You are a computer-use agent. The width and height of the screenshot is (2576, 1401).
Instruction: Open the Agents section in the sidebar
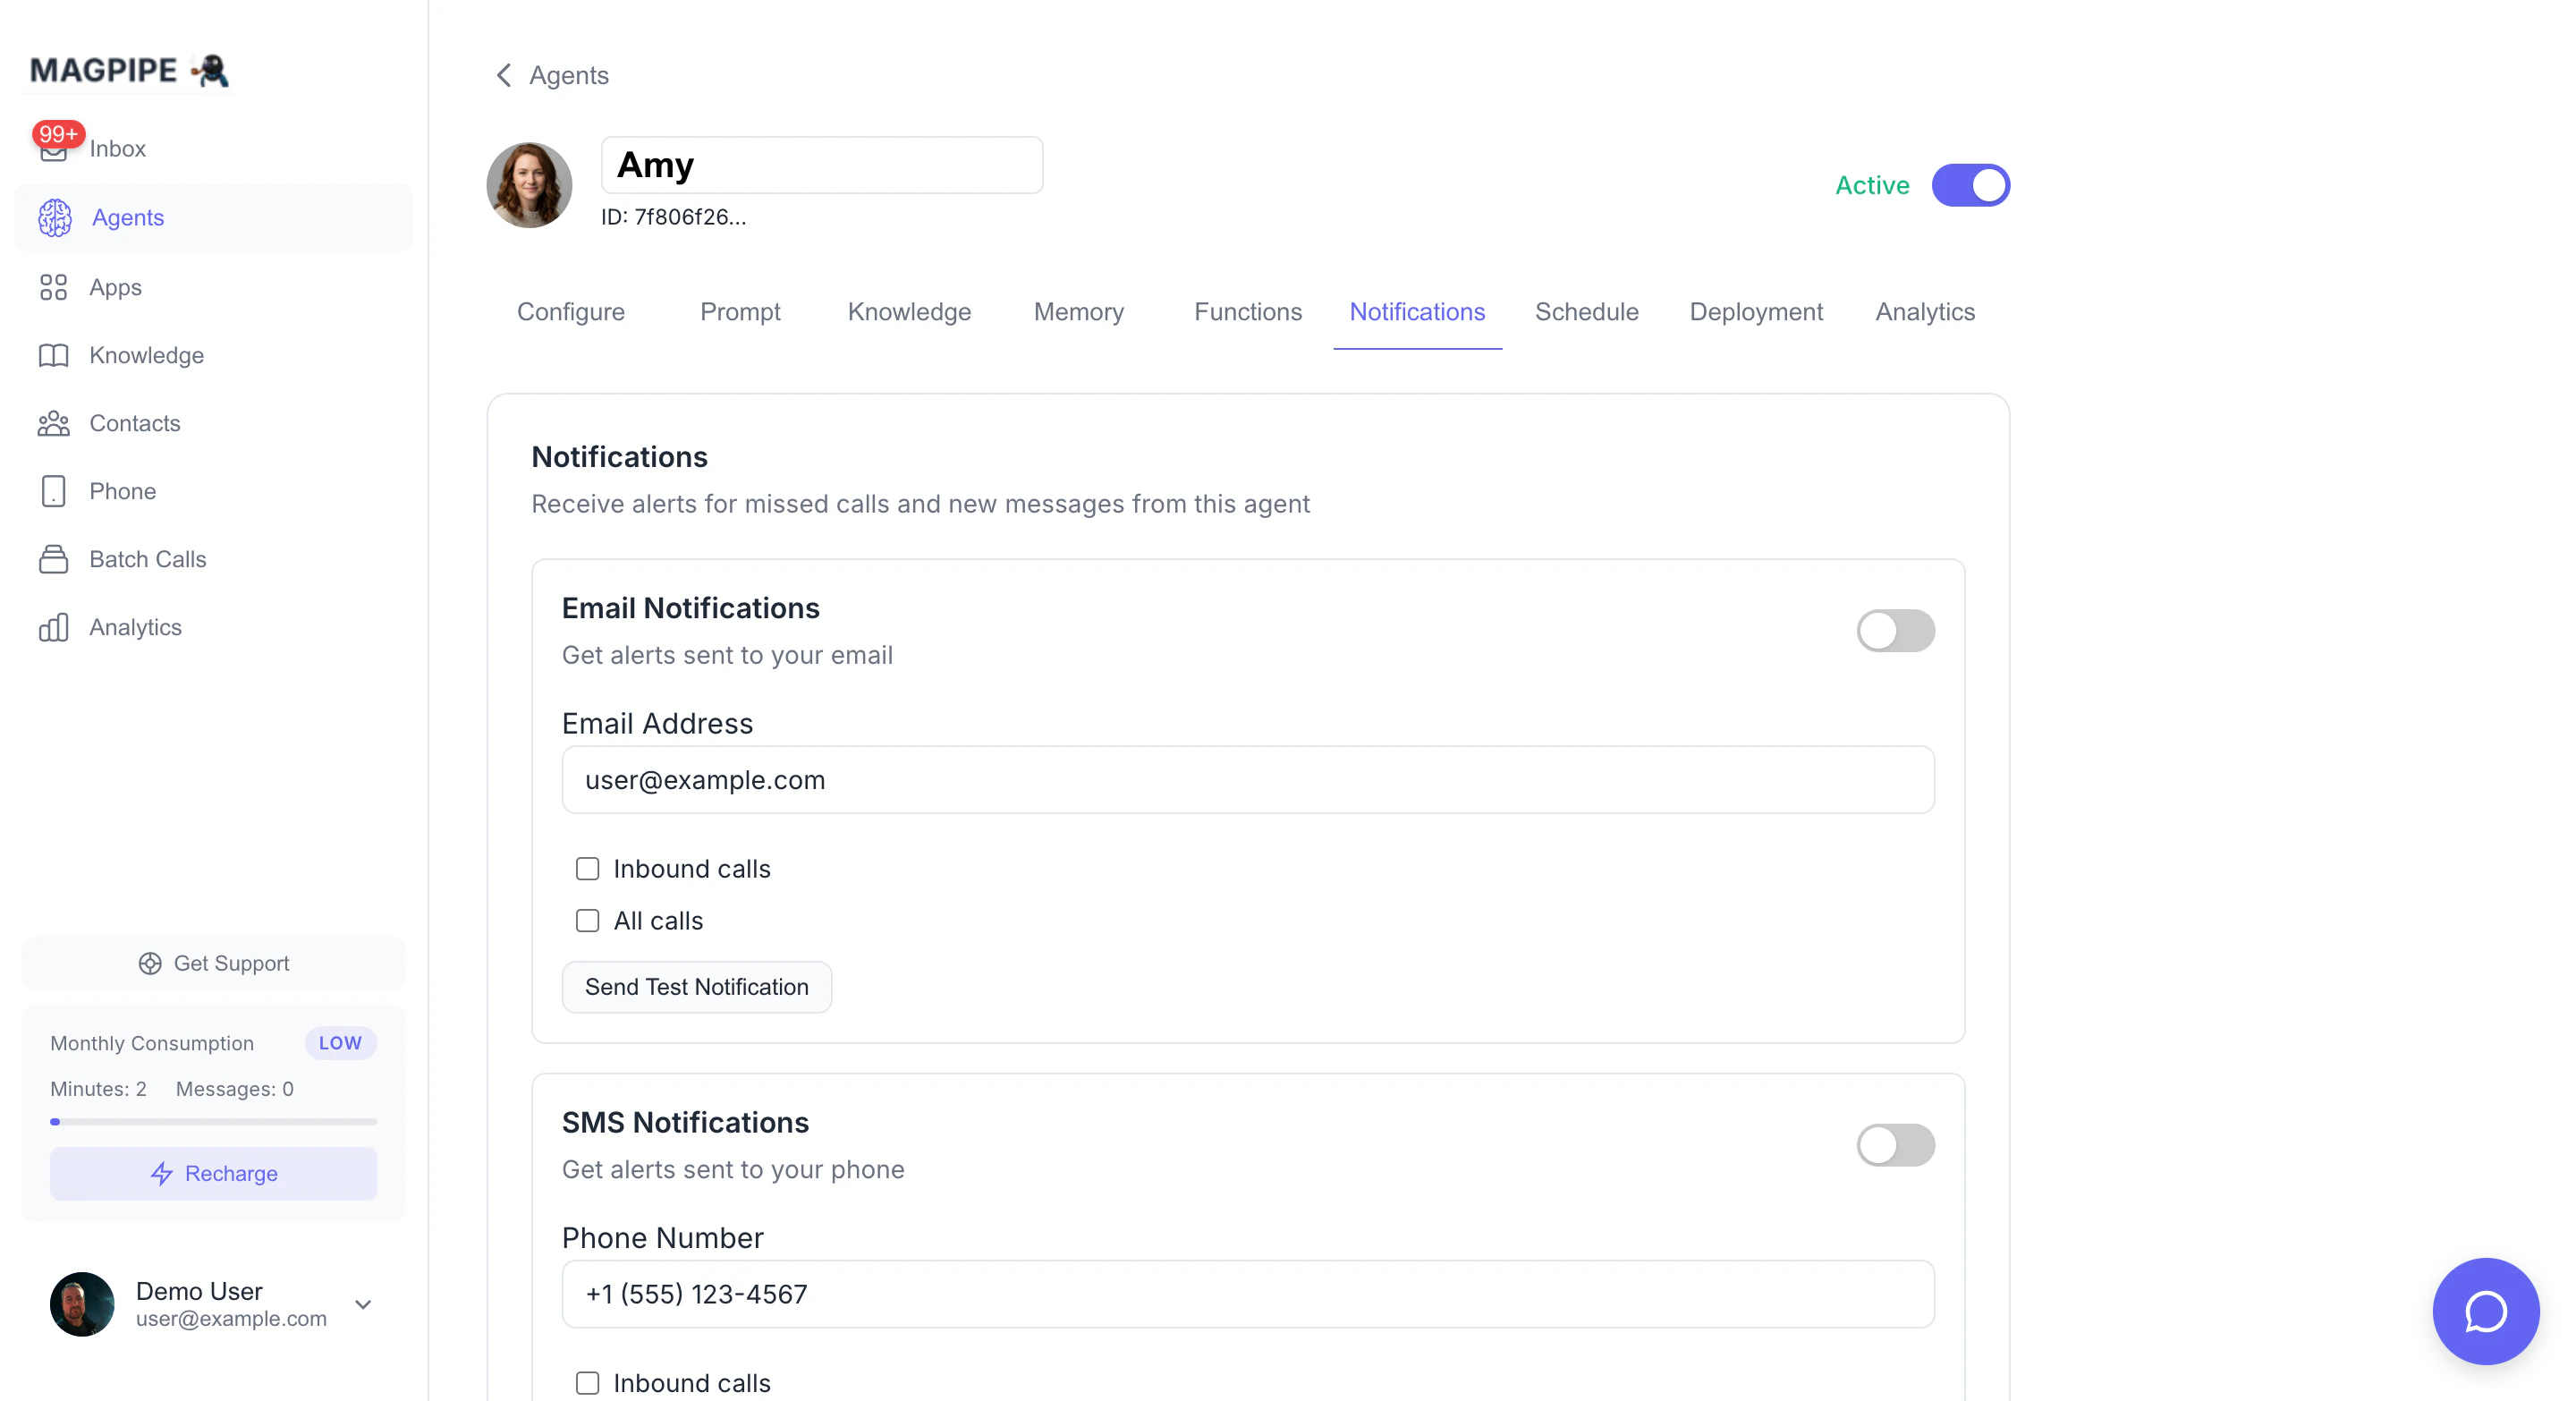[128, 218]
